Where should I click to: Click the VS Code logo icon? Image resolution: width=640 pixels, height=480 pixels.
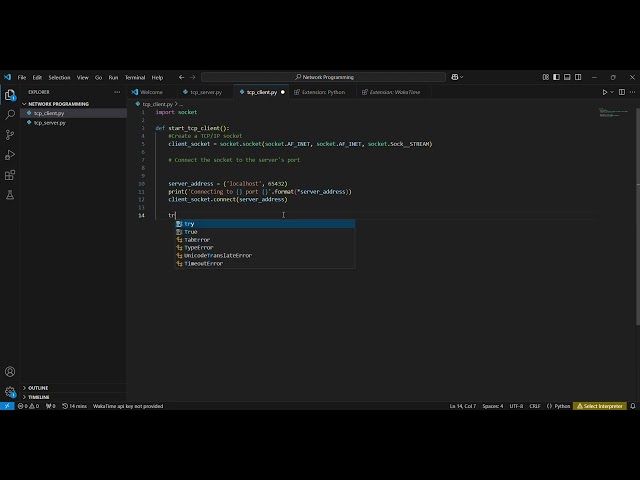click(7, 77)
